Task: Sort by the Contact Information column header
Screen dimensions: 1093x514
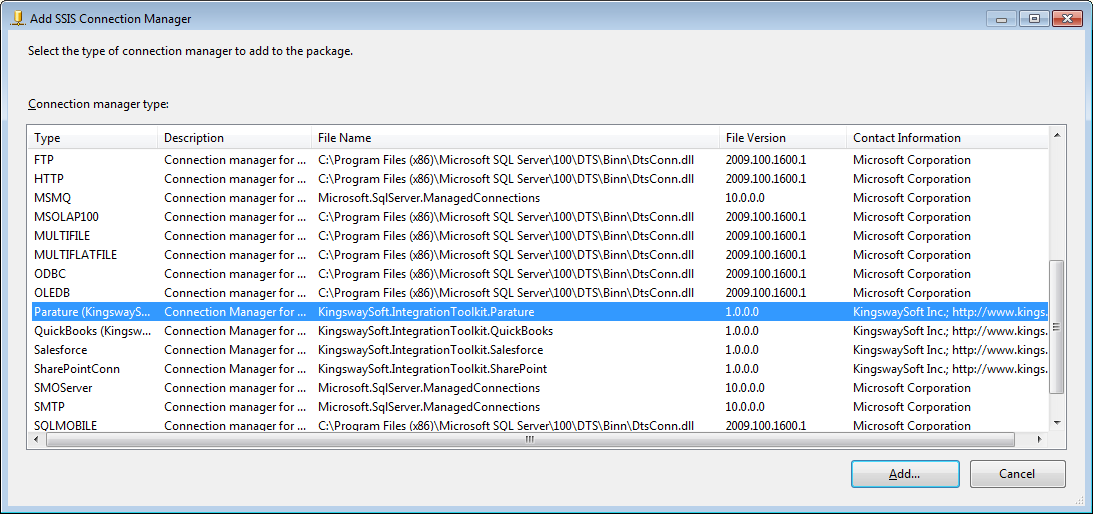Action: click(x=947, y=138)
